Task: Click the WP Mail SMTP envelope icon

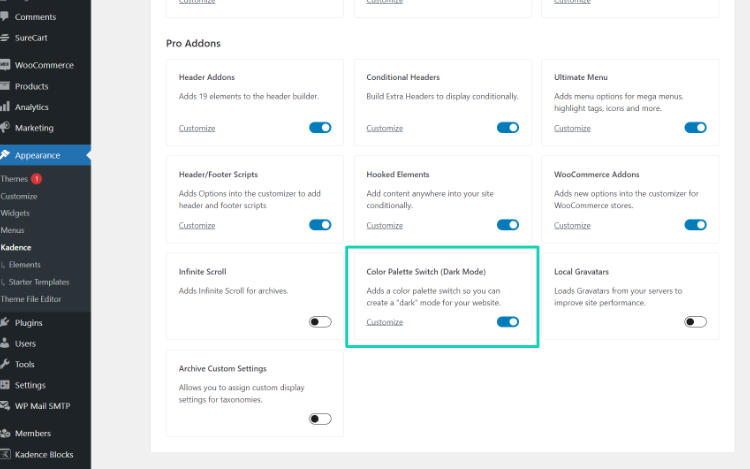Action: point(6,406)
